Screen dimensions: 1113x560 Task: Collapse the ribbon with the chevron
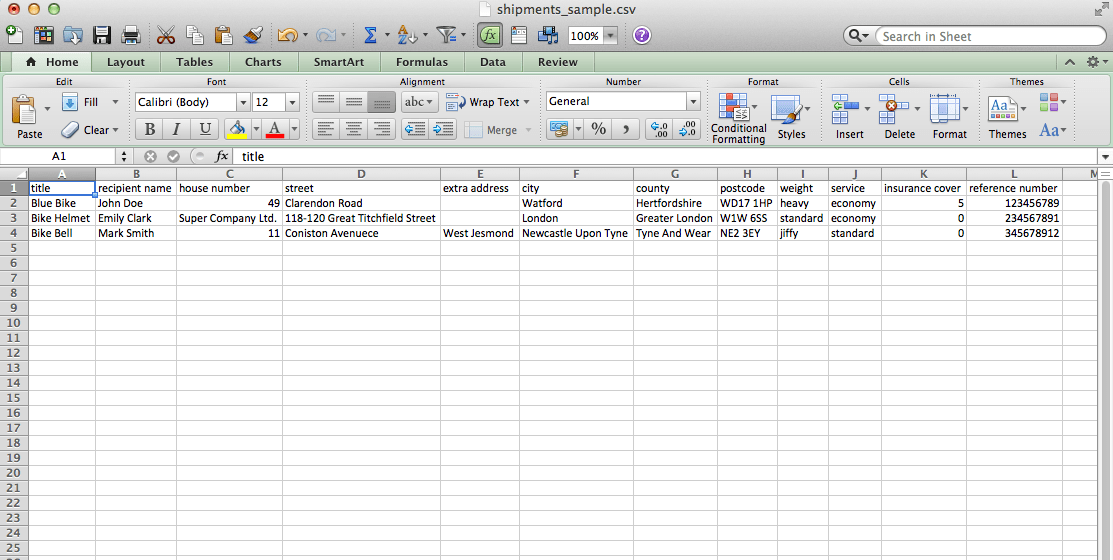[1070, 62]
